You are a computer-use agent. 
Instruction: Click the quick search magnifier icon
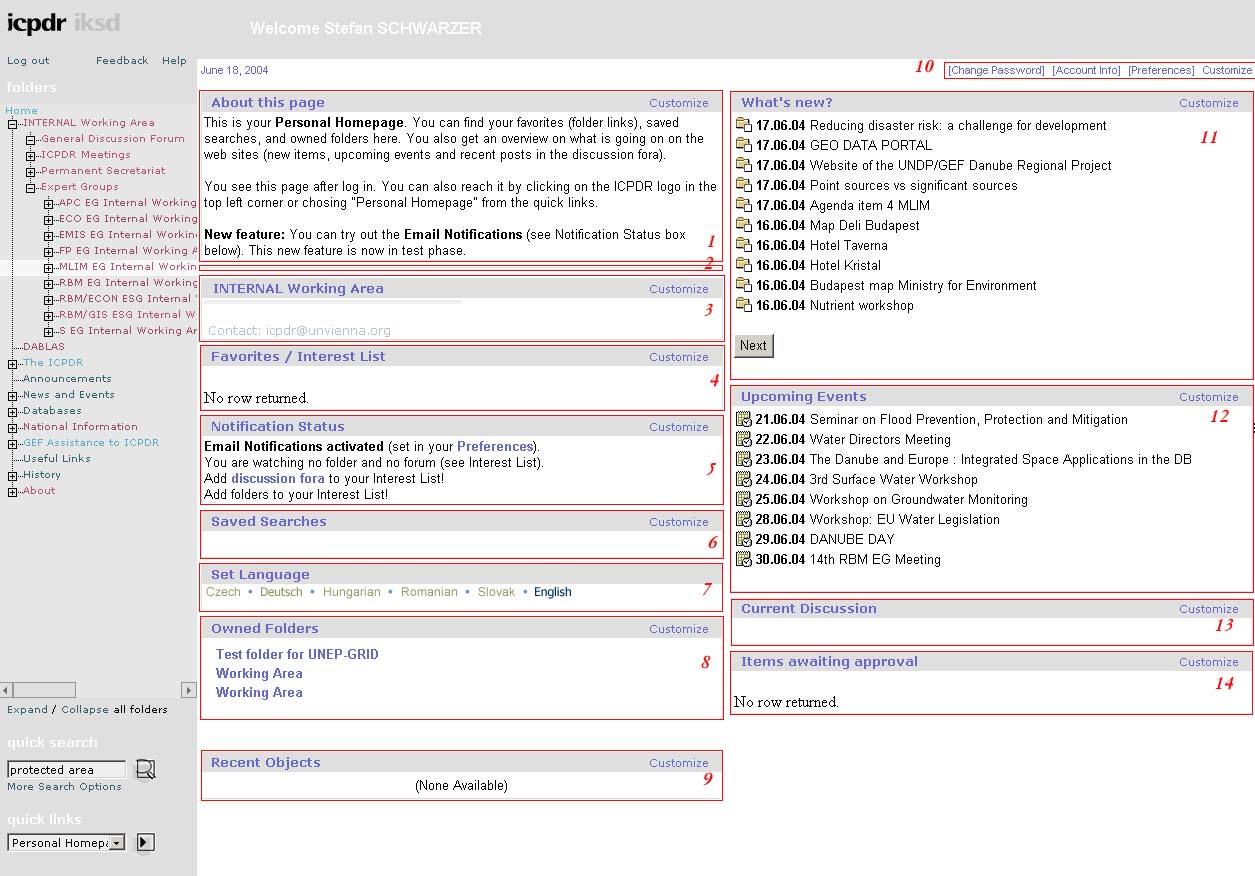(x=145, y=769)
